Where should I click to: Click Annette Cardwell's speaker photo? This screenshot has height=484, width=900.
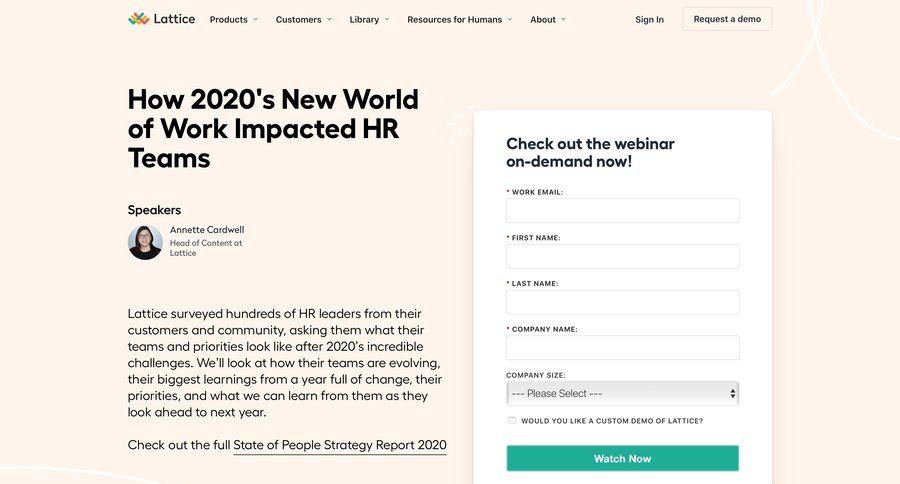(145, 242)
